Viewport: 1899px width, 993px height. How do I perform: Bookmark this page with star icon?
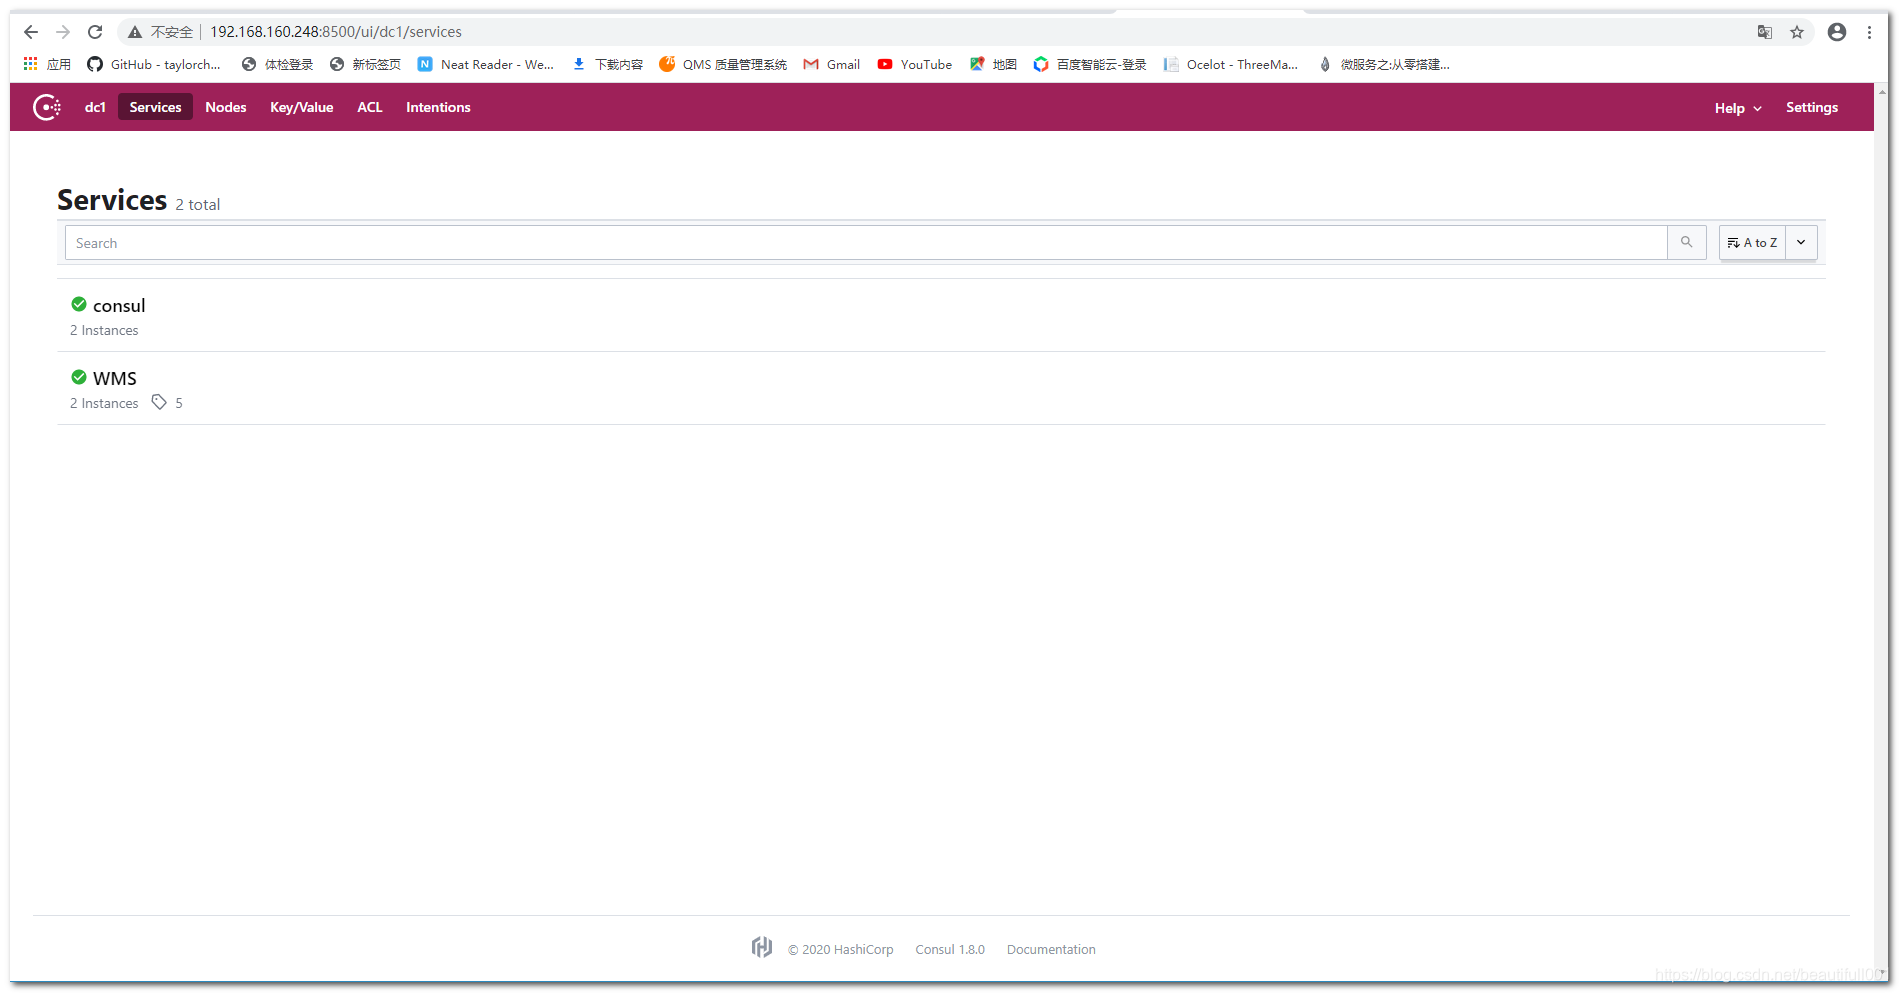(x=1797, y=32)
